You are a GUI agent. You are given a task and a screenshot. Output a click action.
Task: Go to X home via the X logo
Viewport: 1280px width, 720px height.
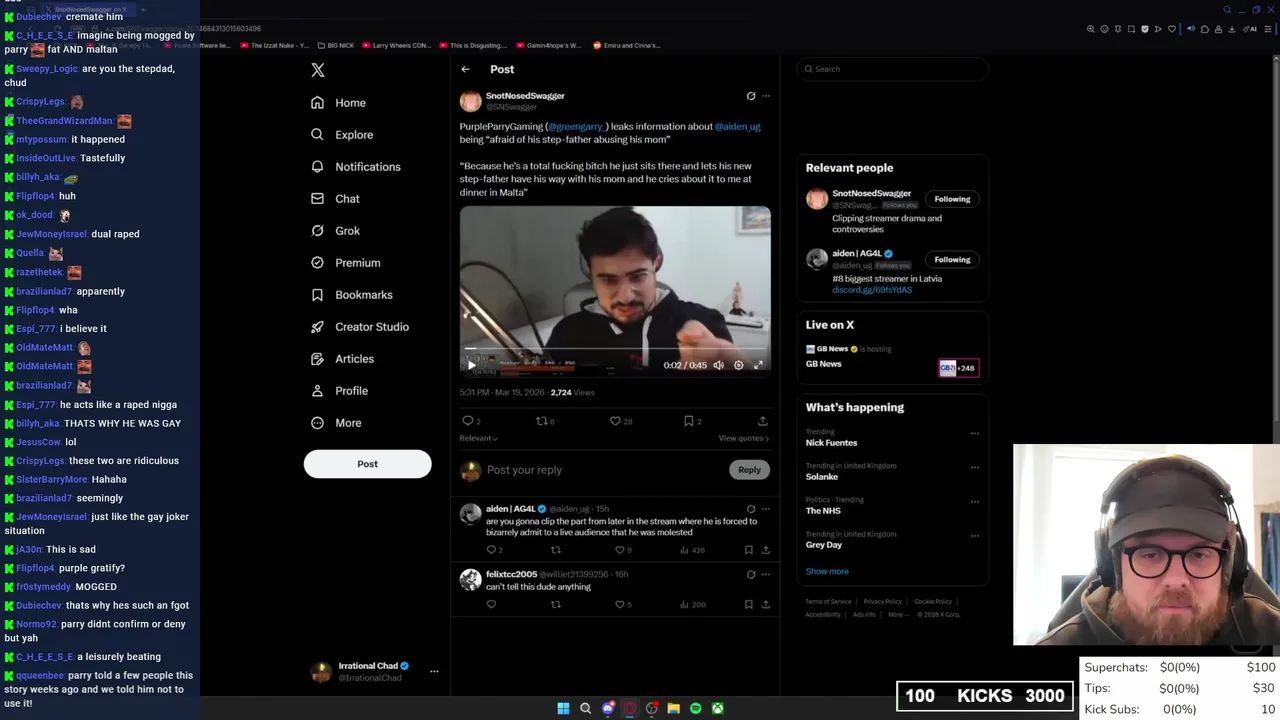click(318, 70)
